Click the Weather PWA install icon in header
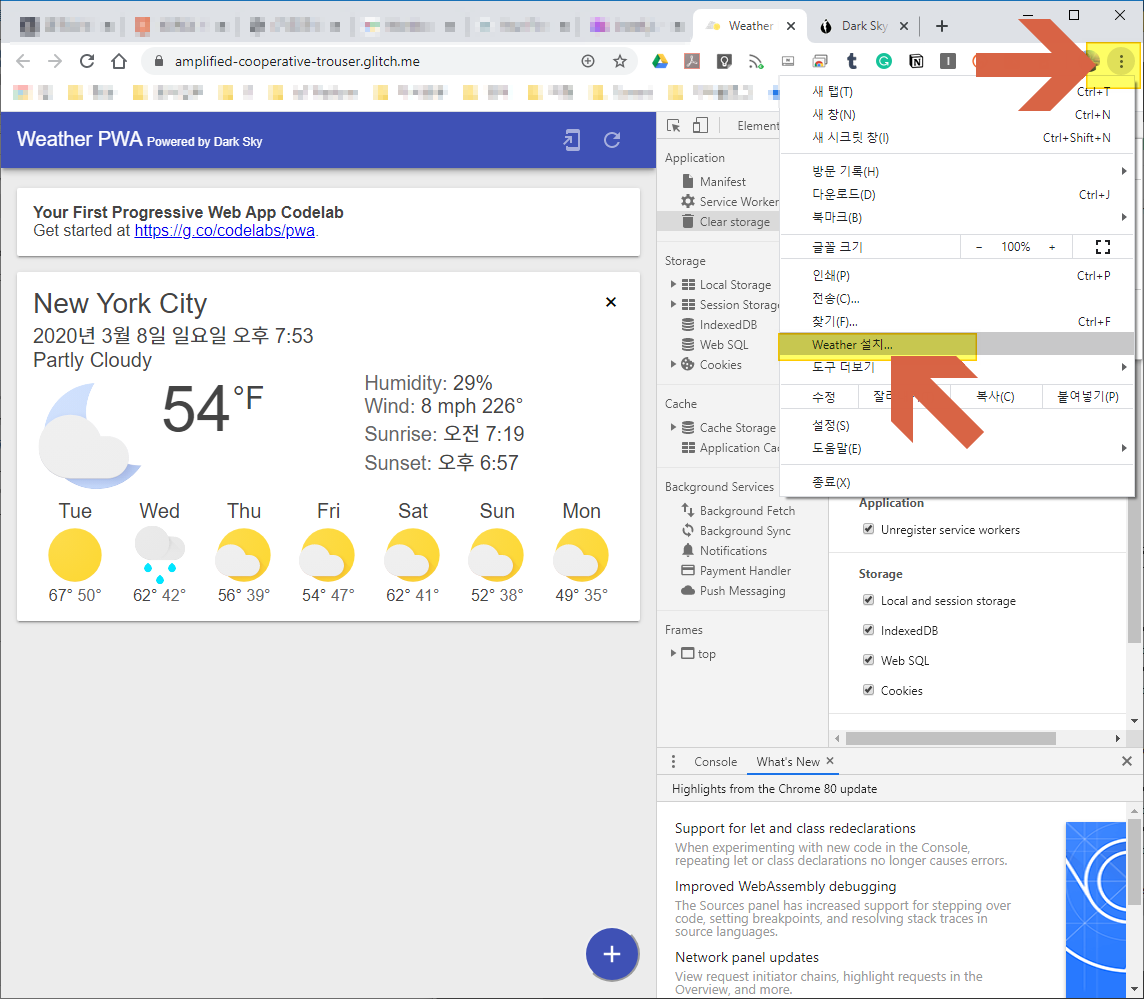 click(x=572, y=139)
